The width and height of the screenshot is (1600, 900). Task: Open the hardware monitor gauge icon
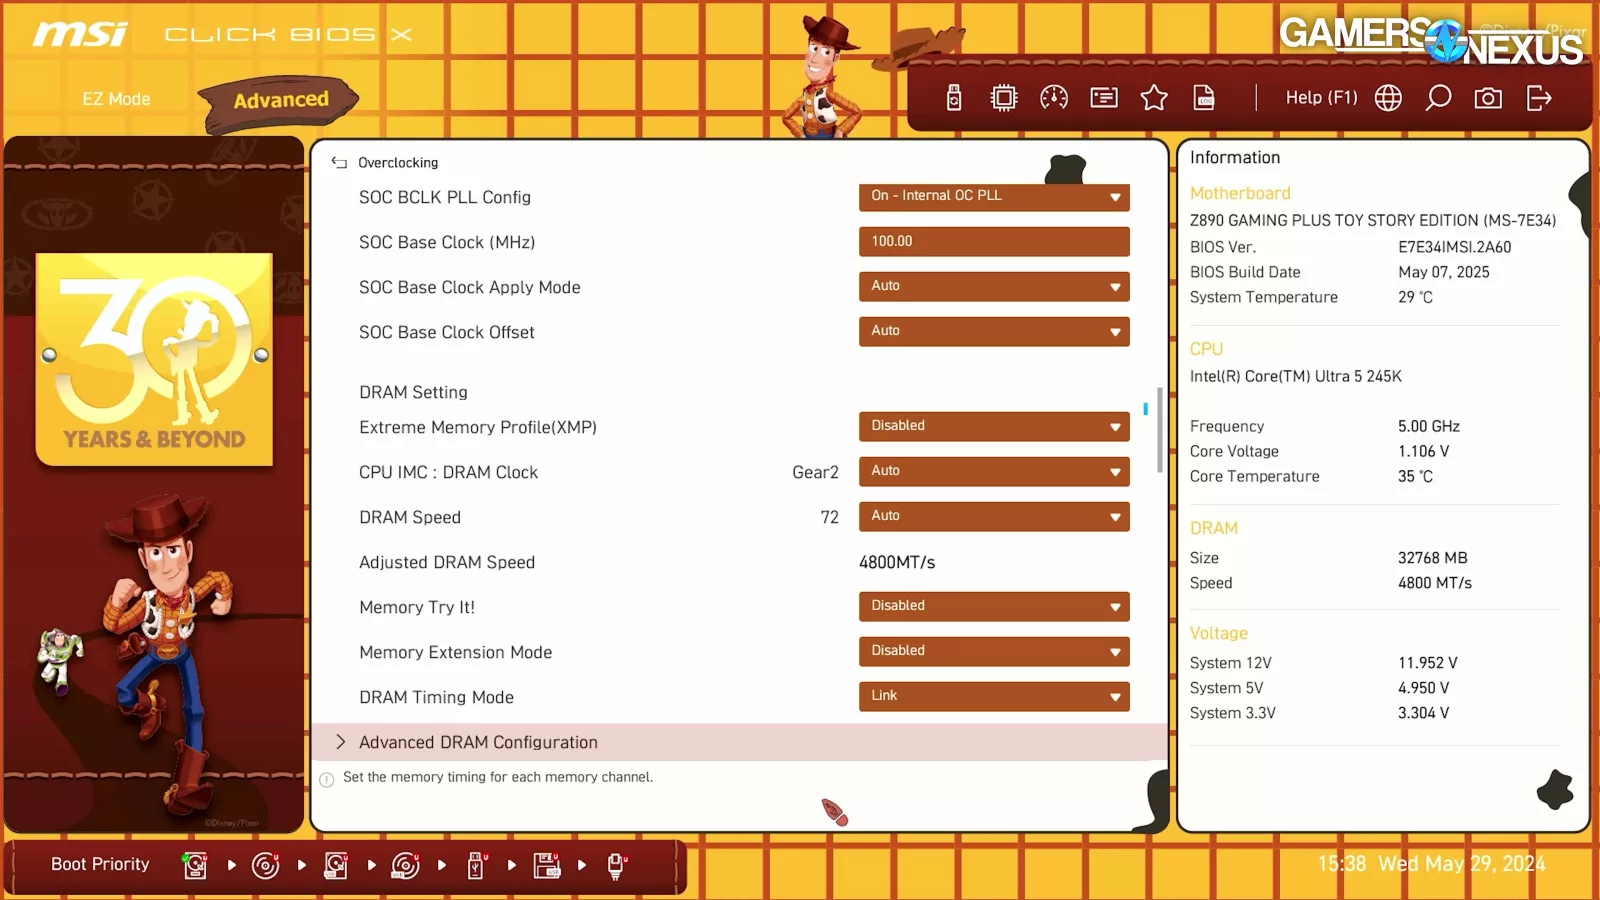pos(1054,98)
